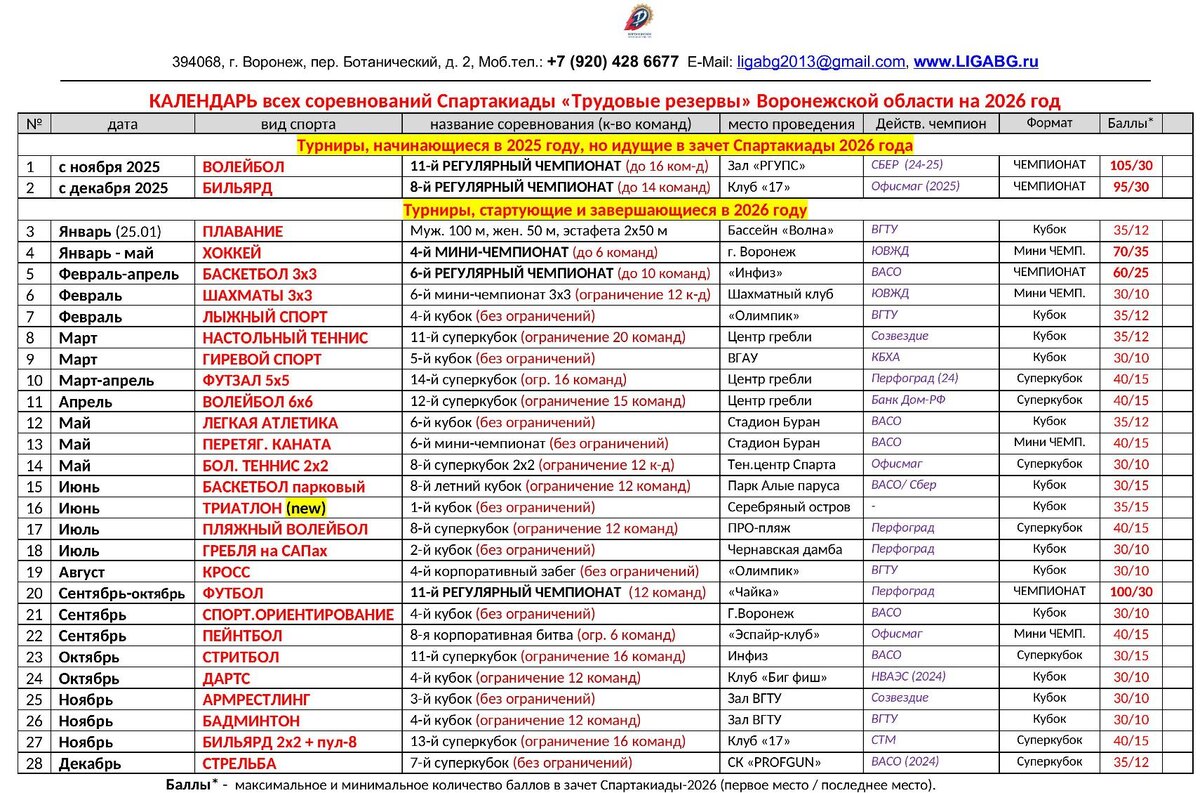Click the '60/25' points value

click(x=1130, y=274)
